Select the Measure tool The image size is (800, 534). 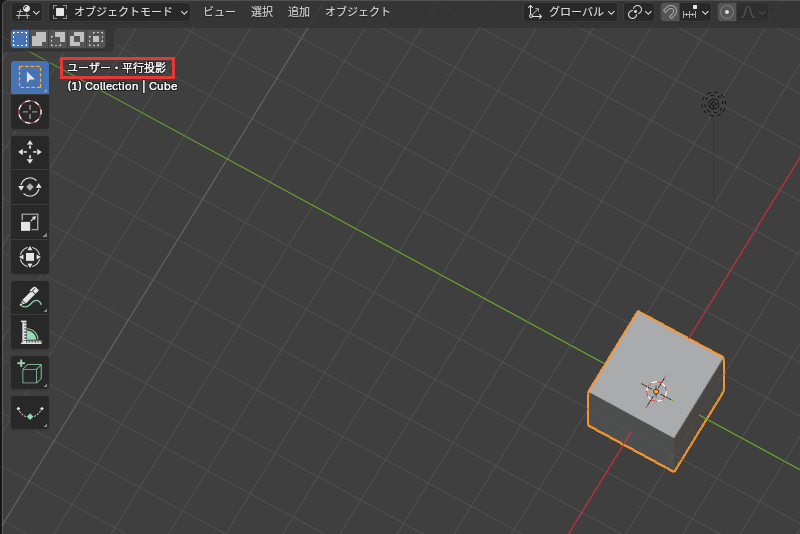coord(30,332)
